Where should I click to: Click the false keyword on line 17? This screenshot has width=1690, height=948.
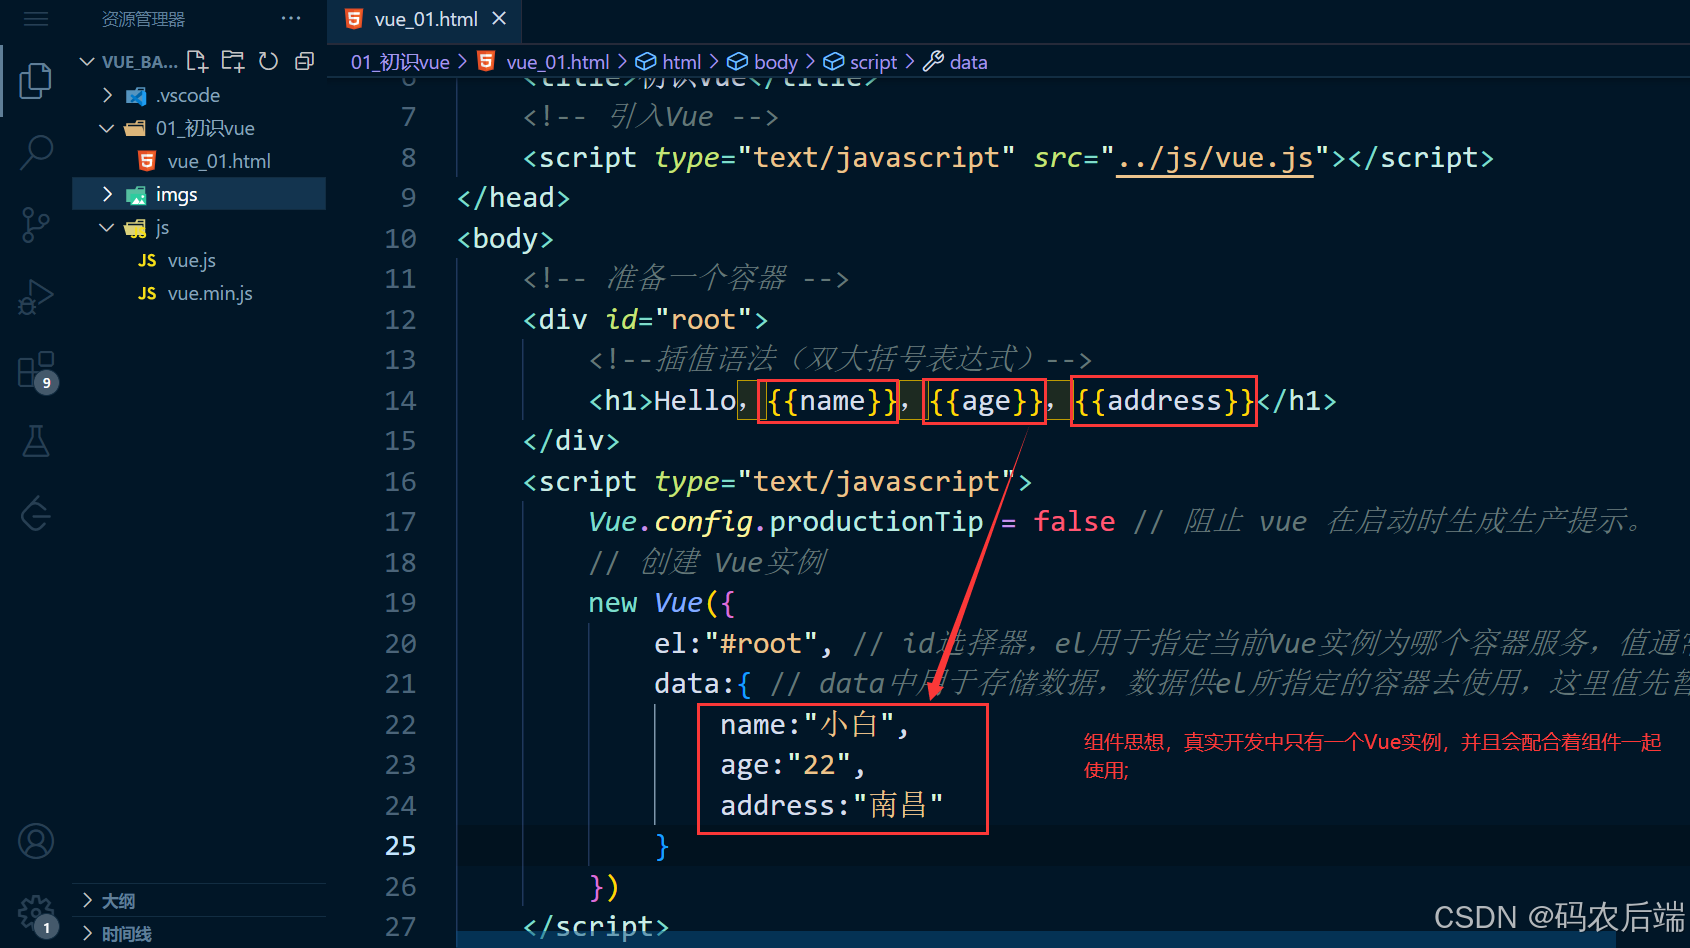click(x=1074, y=522)
